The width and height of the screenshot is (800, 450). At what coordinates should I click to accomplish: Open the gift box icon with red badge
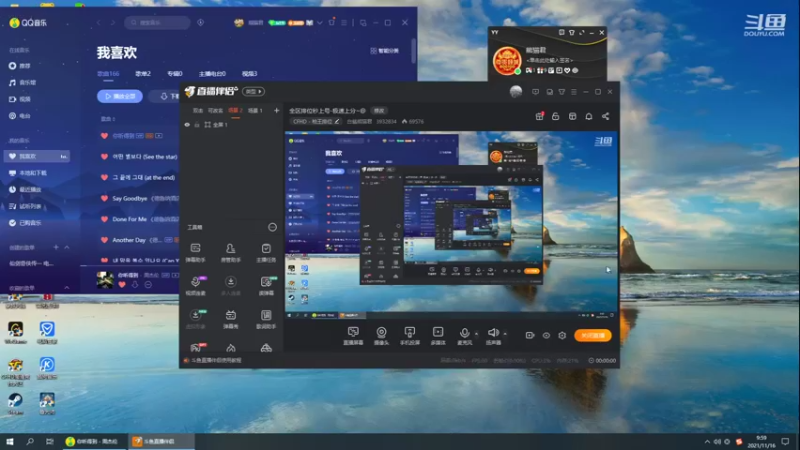[539, 116]
